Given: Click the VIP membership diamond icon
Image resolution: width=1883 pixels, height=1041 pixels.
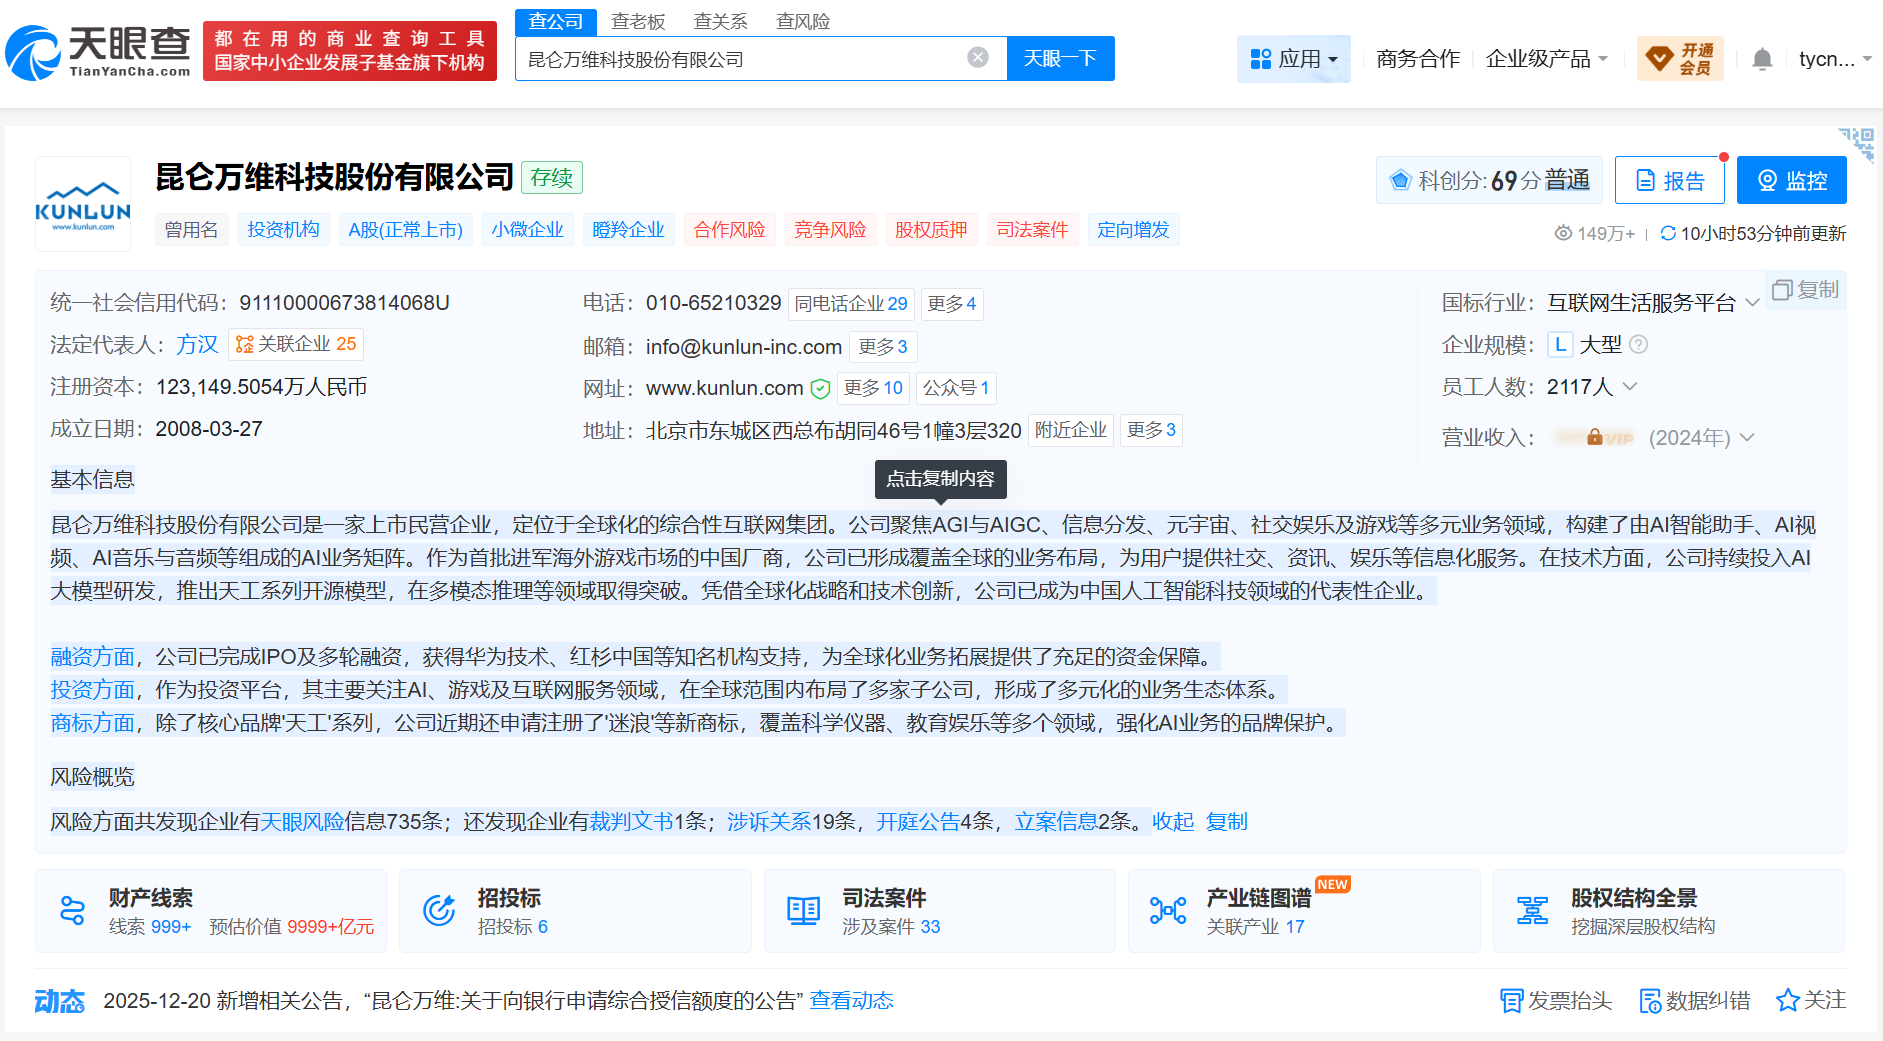Looking at the screenshot, I should (x=1659, y=59).
